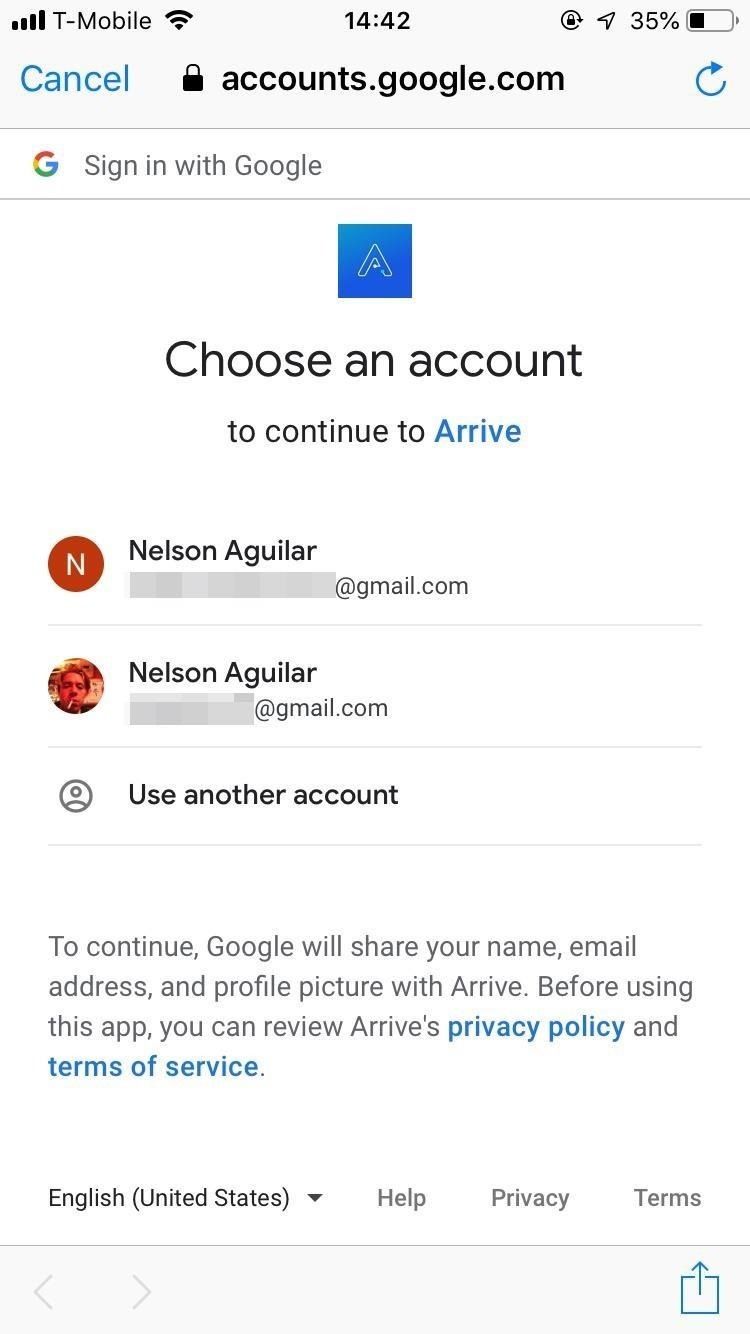Tap the red N account avatar
This screenshot has width=750, height=1334.
76,564
